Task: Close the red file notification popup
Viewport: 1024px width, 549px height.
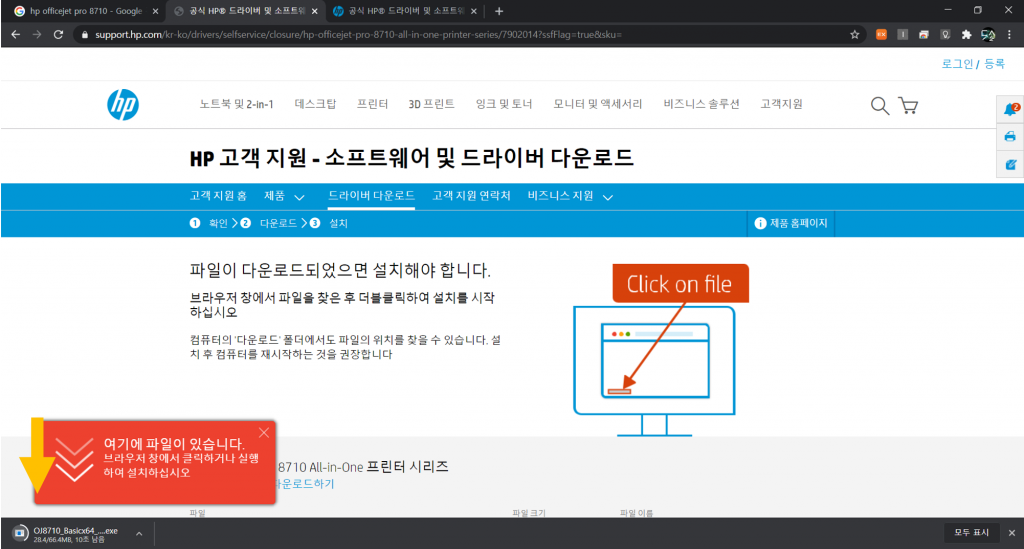Action: [x=264, y=432]
